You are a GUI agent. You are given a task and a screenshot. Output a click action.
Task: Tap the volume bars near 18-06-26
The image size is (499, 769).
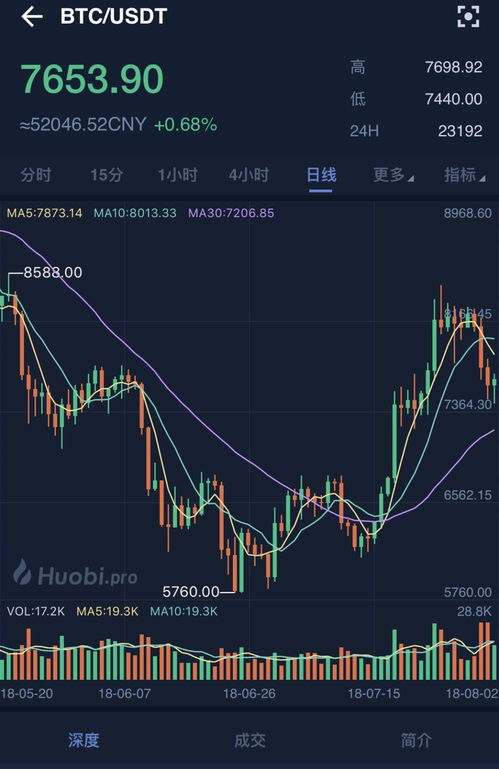point(249,665)
